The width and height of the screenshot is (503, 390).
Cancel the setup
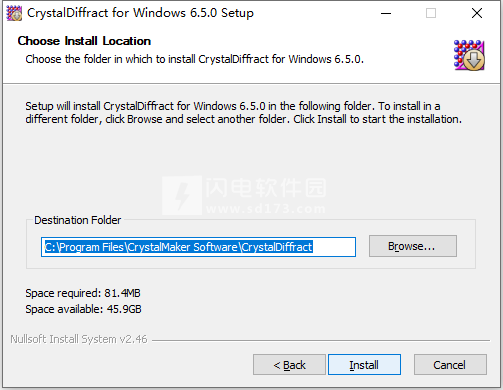(x=450, y=365)
